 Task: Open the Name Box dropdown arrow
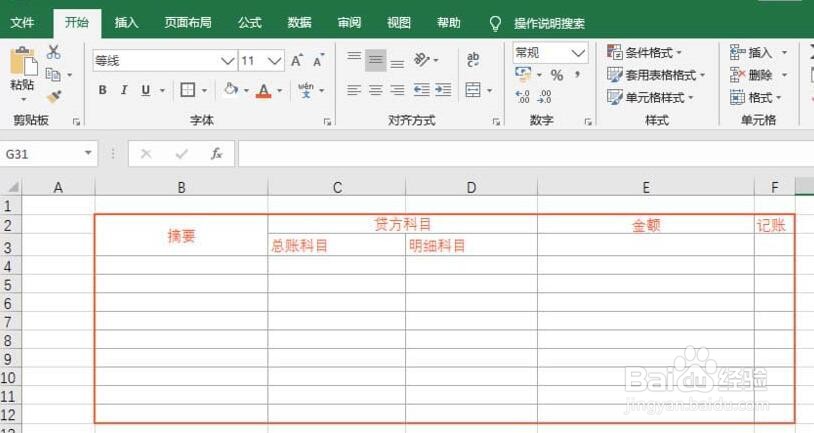[88, 153]
